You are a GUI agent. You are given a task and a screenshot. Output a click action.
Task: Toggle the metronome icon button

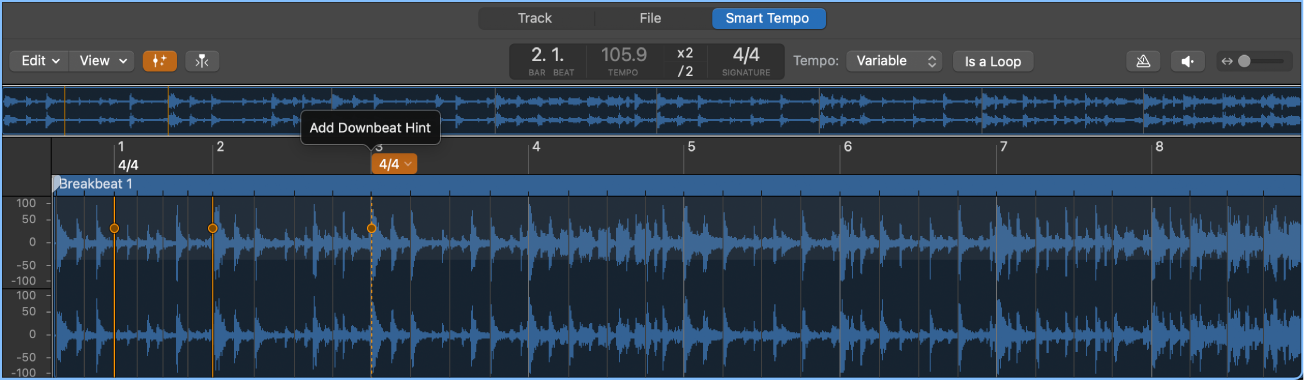click(1143, 61)
